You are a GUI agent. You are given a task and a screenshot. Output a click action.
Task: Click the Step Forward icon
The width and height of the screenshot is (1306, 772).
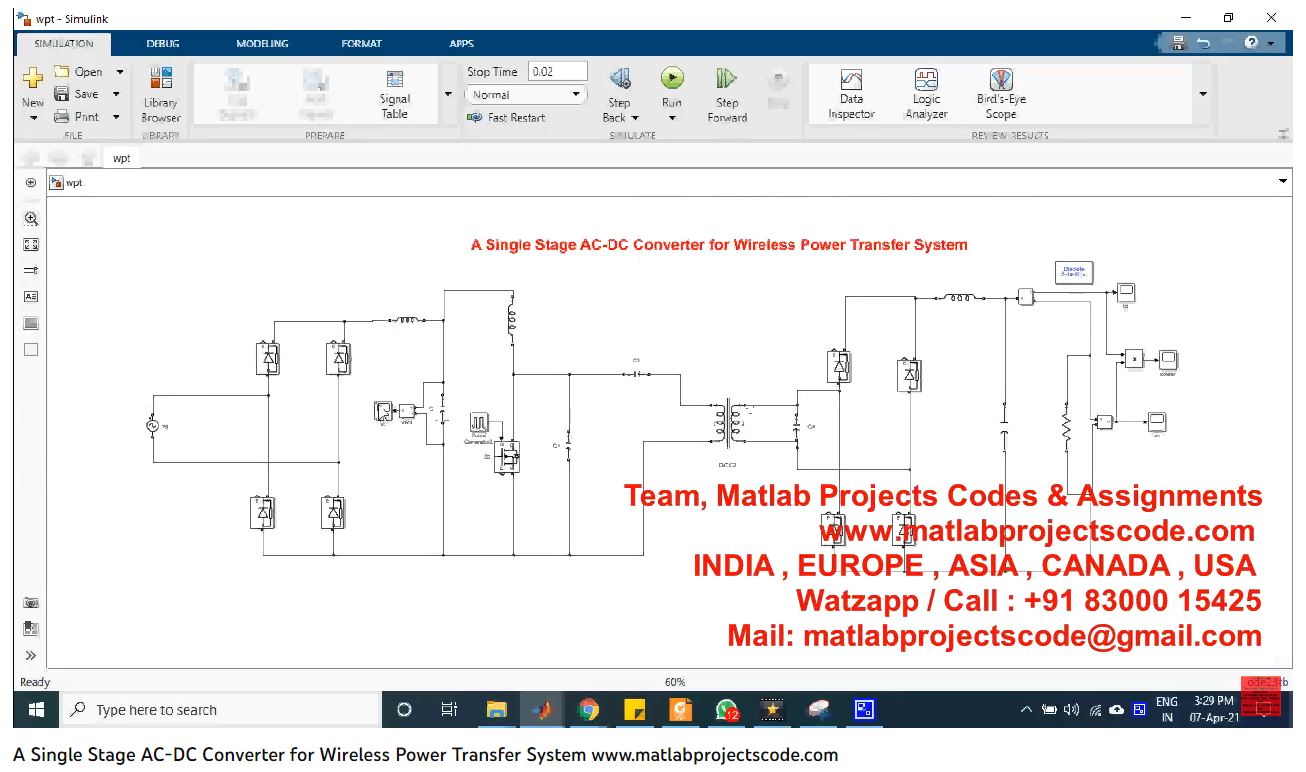[x=727, y=79]
